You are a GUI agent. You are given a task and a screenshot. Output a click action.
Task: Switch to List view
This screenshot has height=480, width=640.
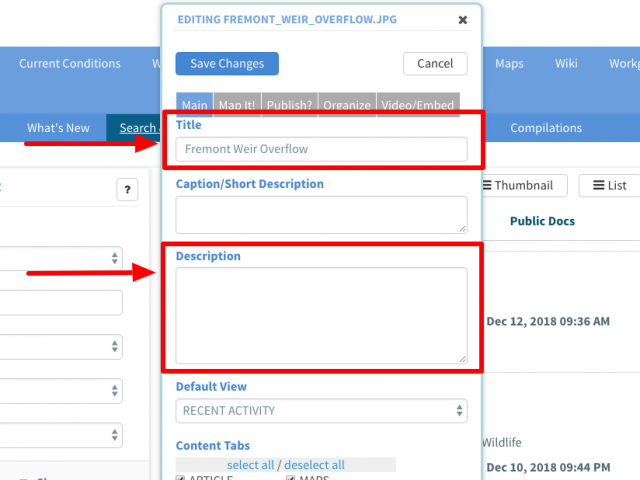point(609,185)
